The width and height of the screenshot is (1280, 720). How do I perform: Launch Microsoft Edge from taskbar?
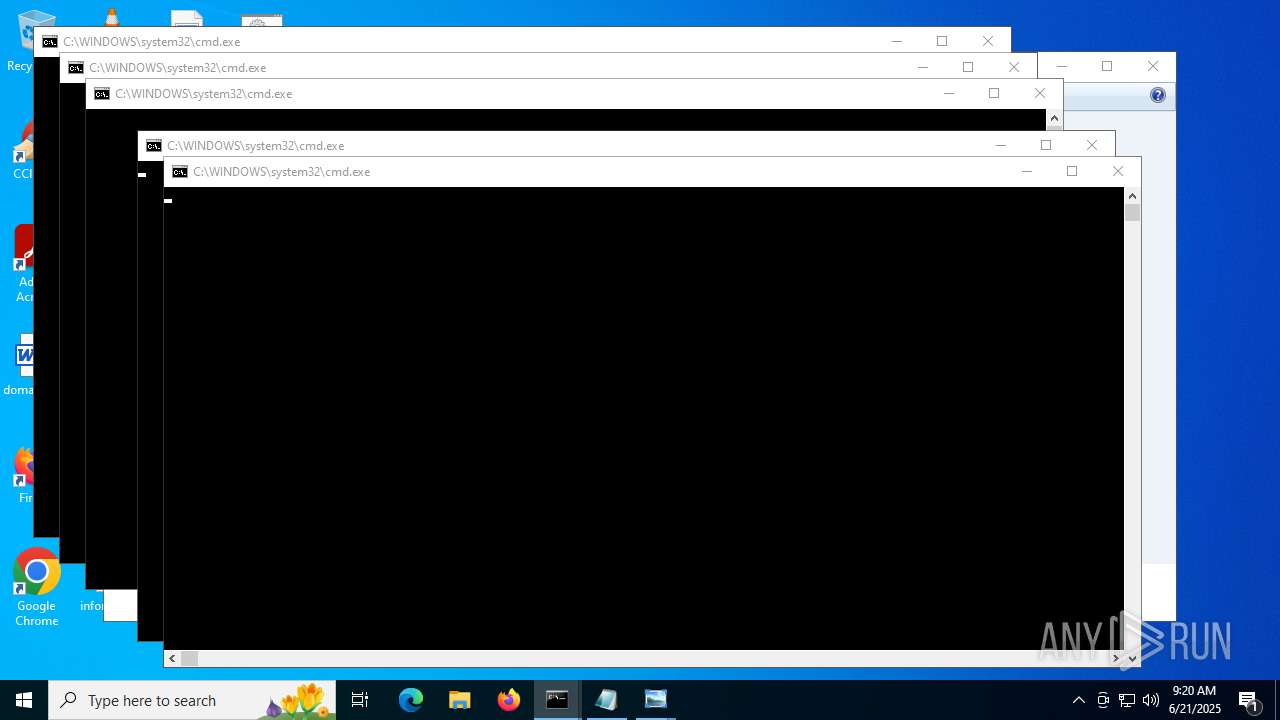pos(411,700)
